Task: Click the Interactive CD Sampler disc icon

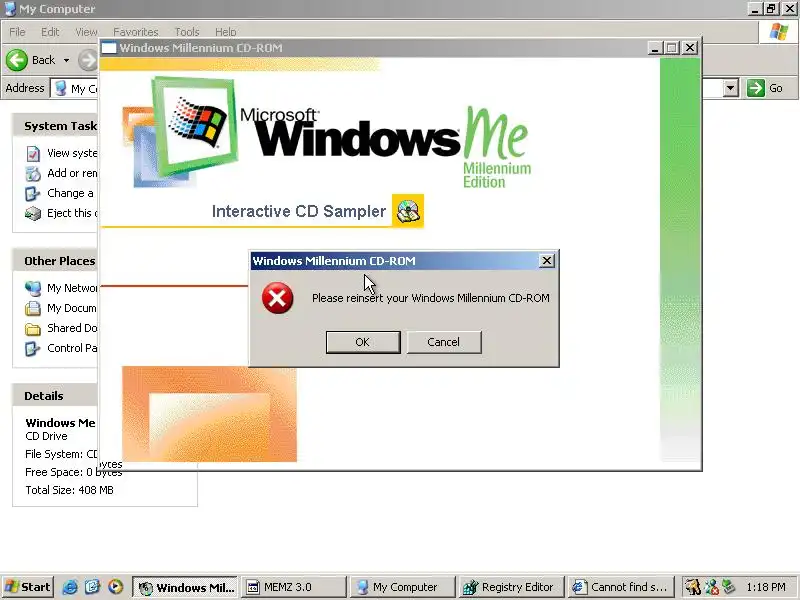Action: pyautogui.click(x=408, y=211)
